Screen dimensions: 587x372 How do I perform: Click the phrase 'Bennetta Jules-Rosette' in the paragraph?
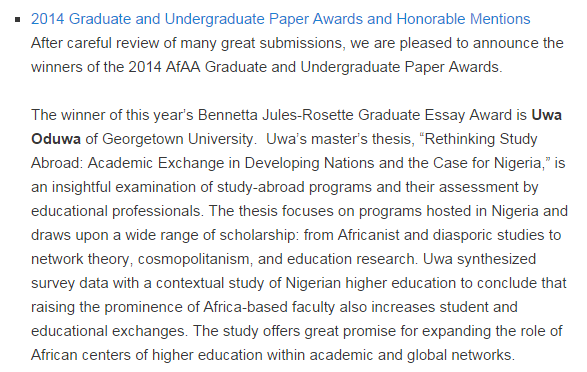tap(276, 115)
